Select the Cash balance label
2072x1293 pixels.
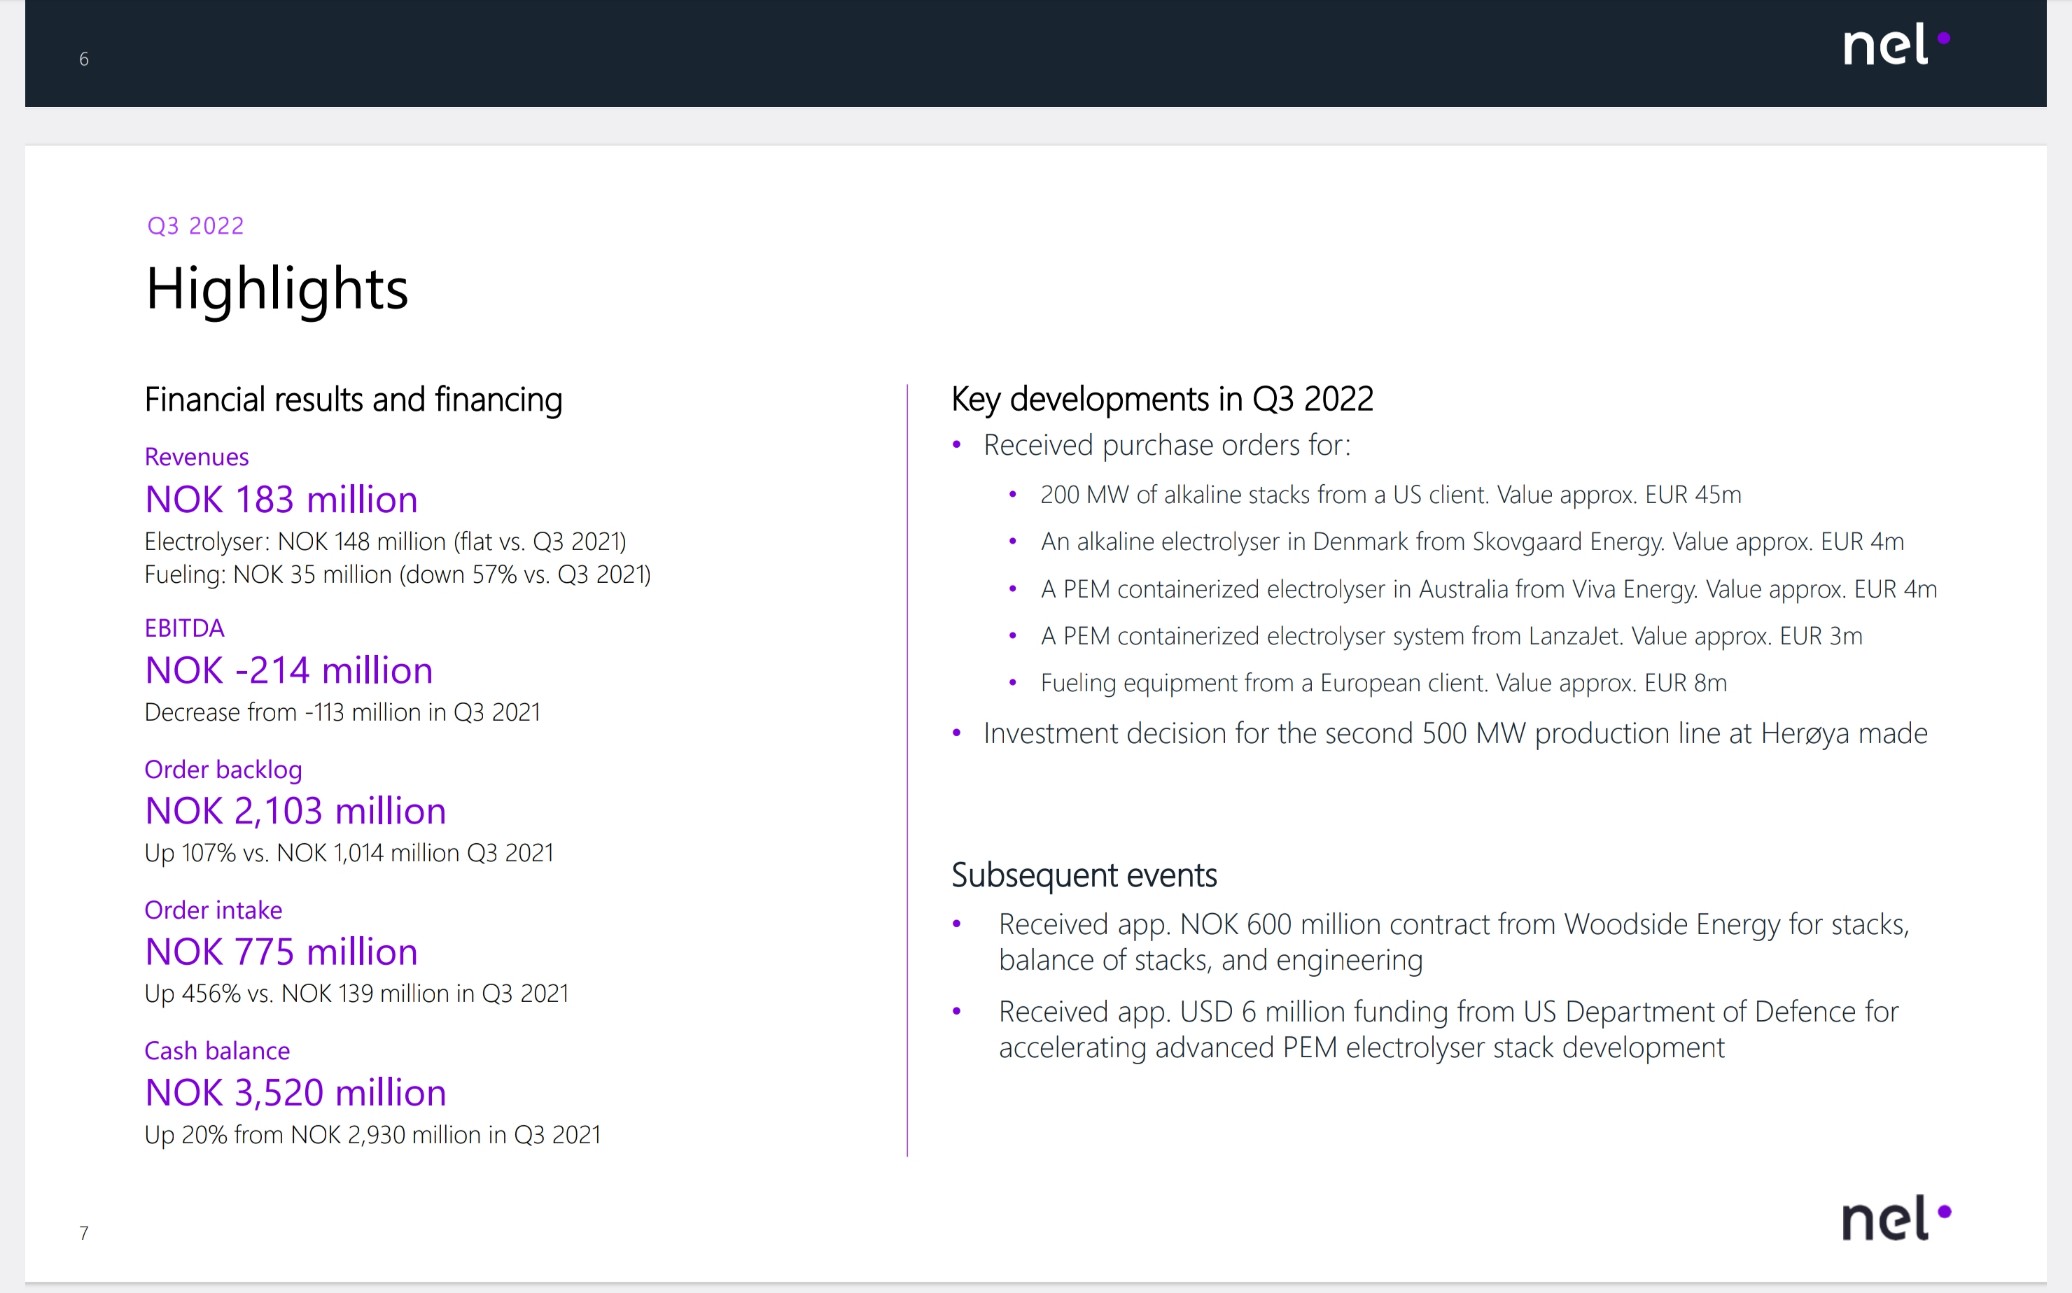coord(217,1051)
